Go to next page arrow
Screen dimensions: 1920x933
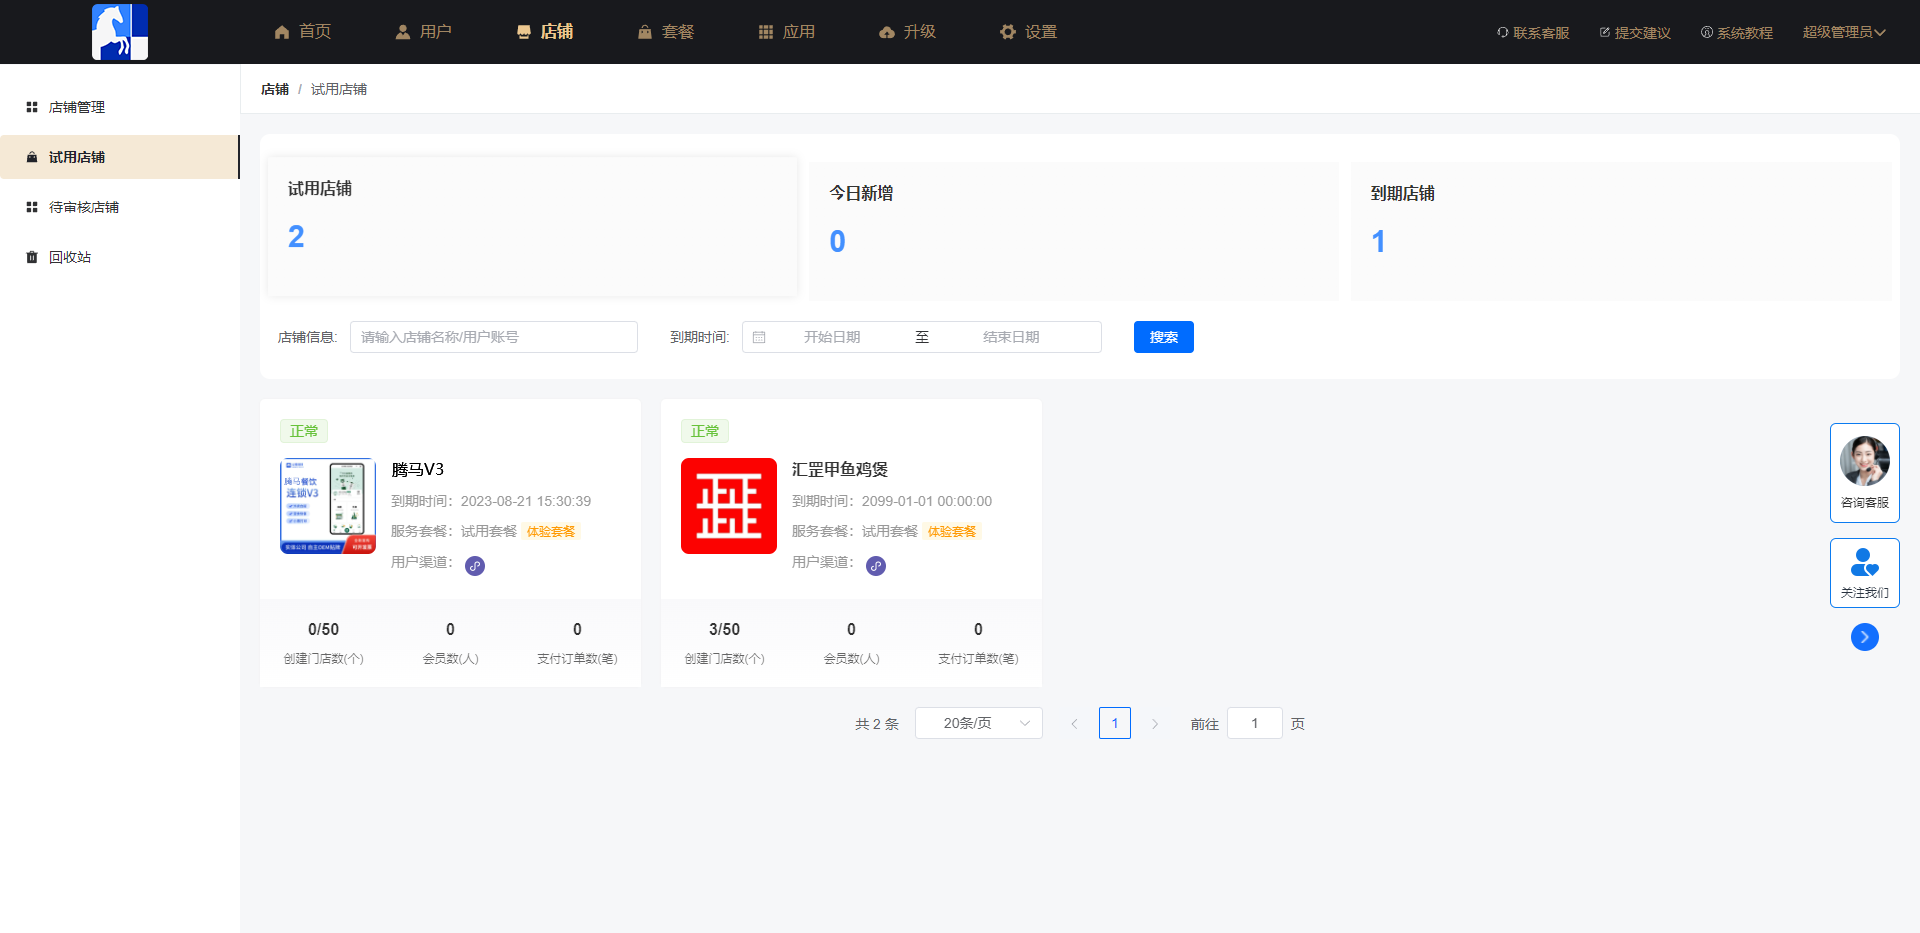tap(1155, 723)
